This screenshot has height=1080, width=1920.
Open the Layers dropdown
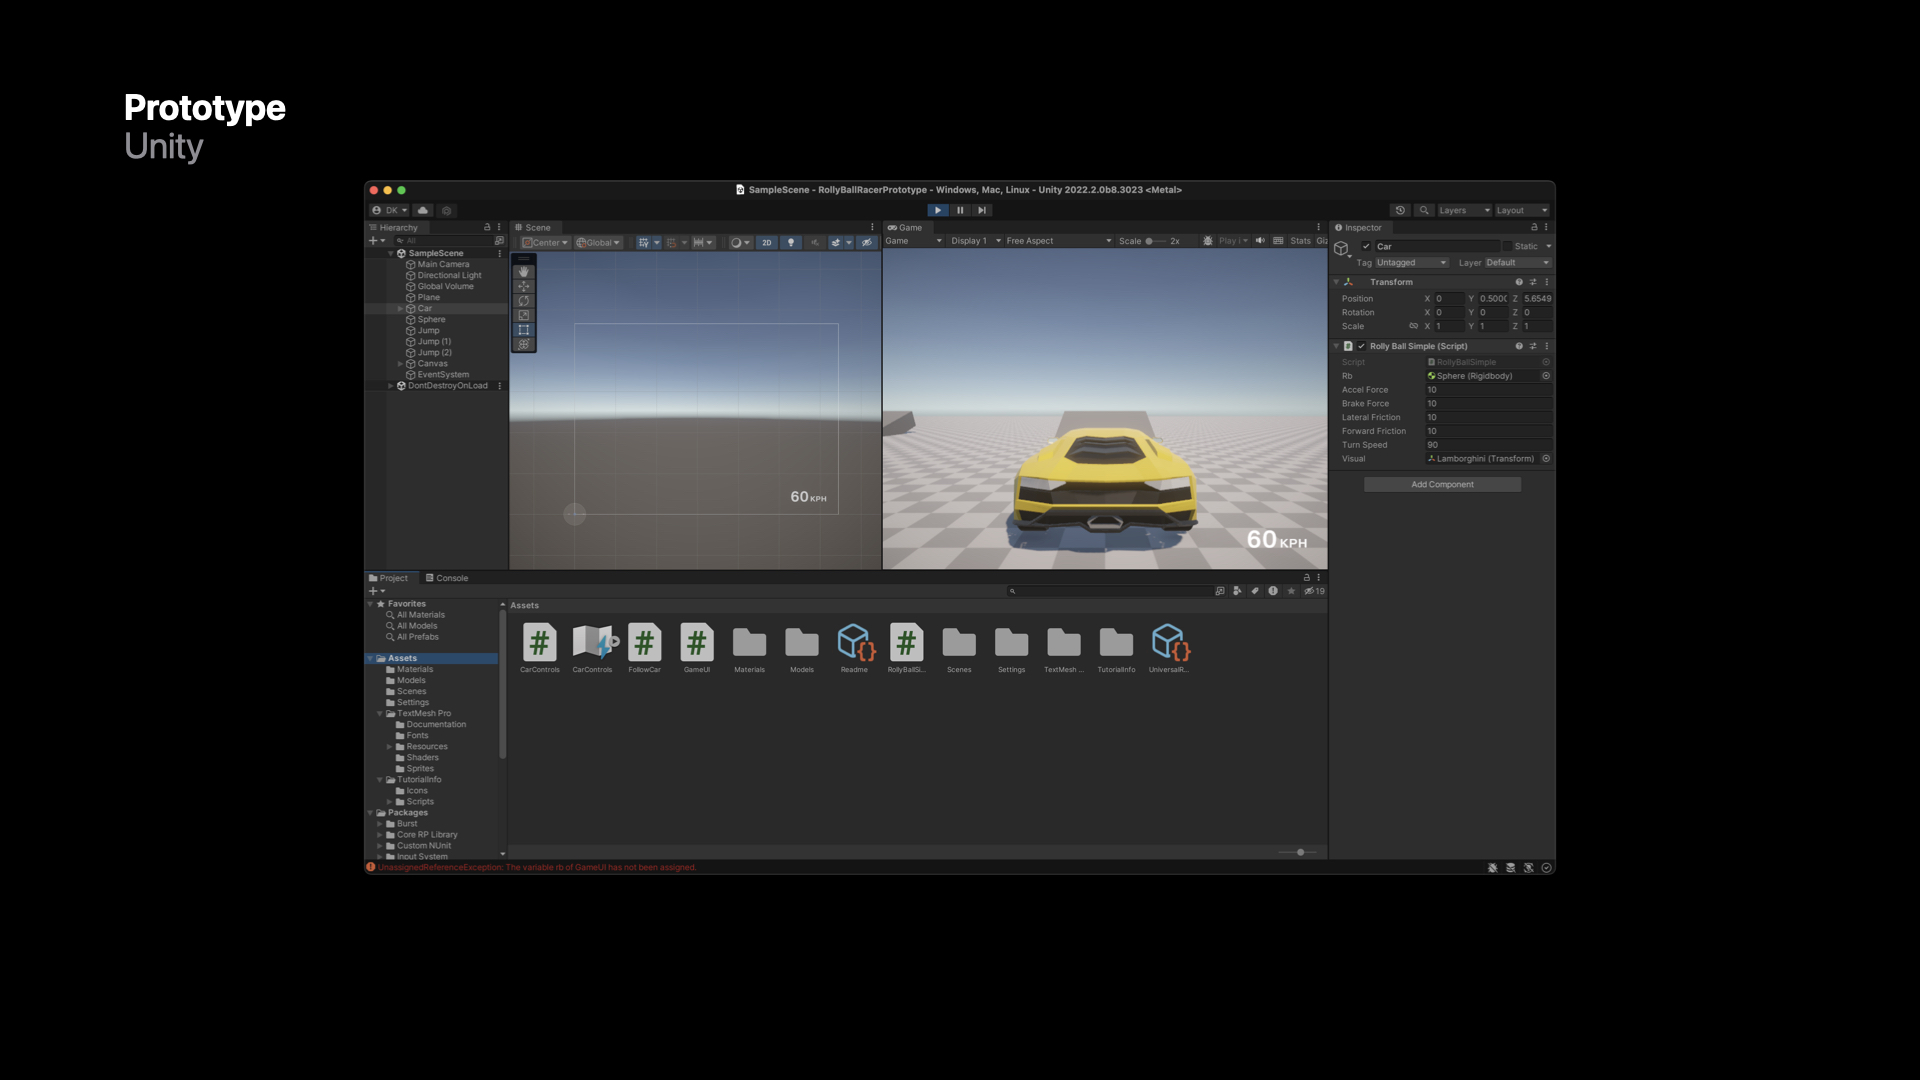click(x=1464, y=210)
